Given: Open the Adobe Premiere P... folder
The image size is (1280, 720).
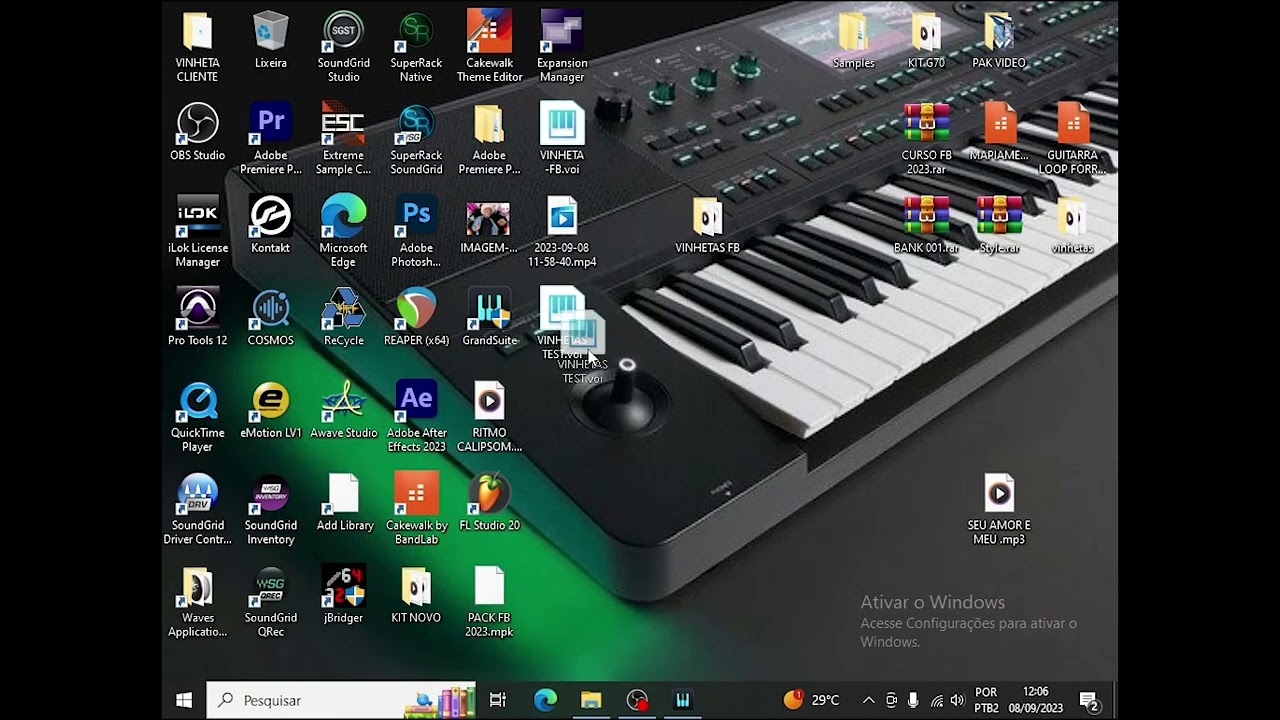Looking at the screenshot, I should click(x=489, y=139).
